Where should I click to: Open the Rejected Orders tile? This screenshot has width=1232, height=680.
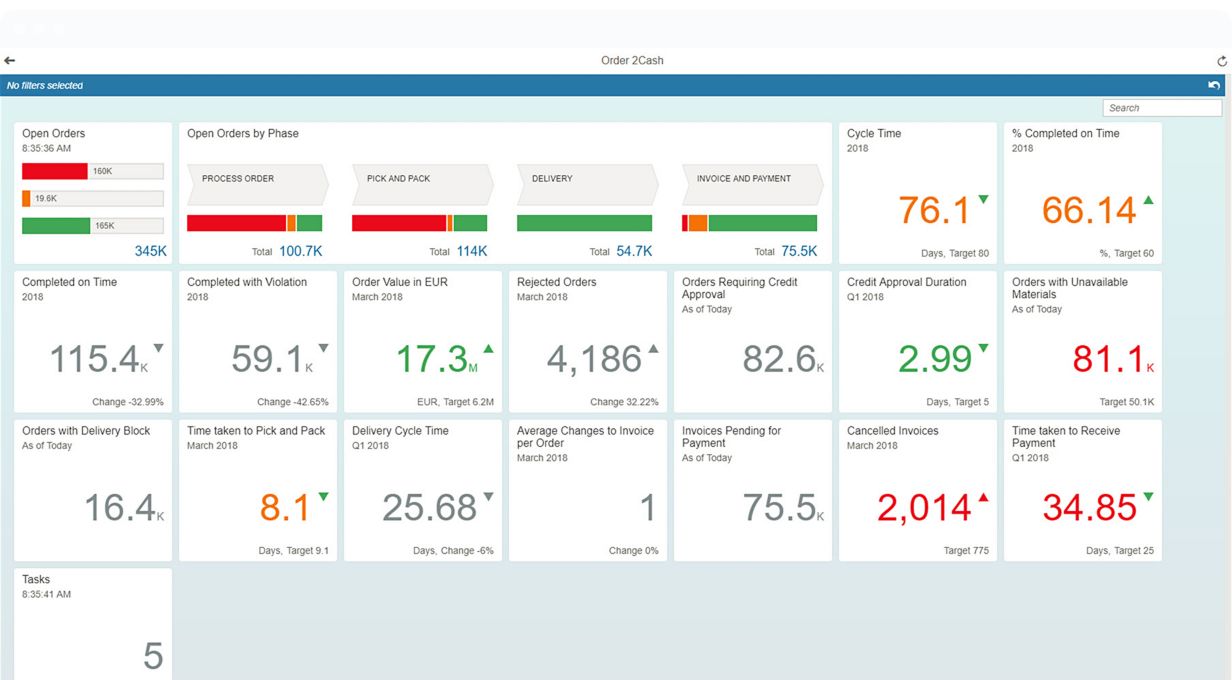point(587,342)
